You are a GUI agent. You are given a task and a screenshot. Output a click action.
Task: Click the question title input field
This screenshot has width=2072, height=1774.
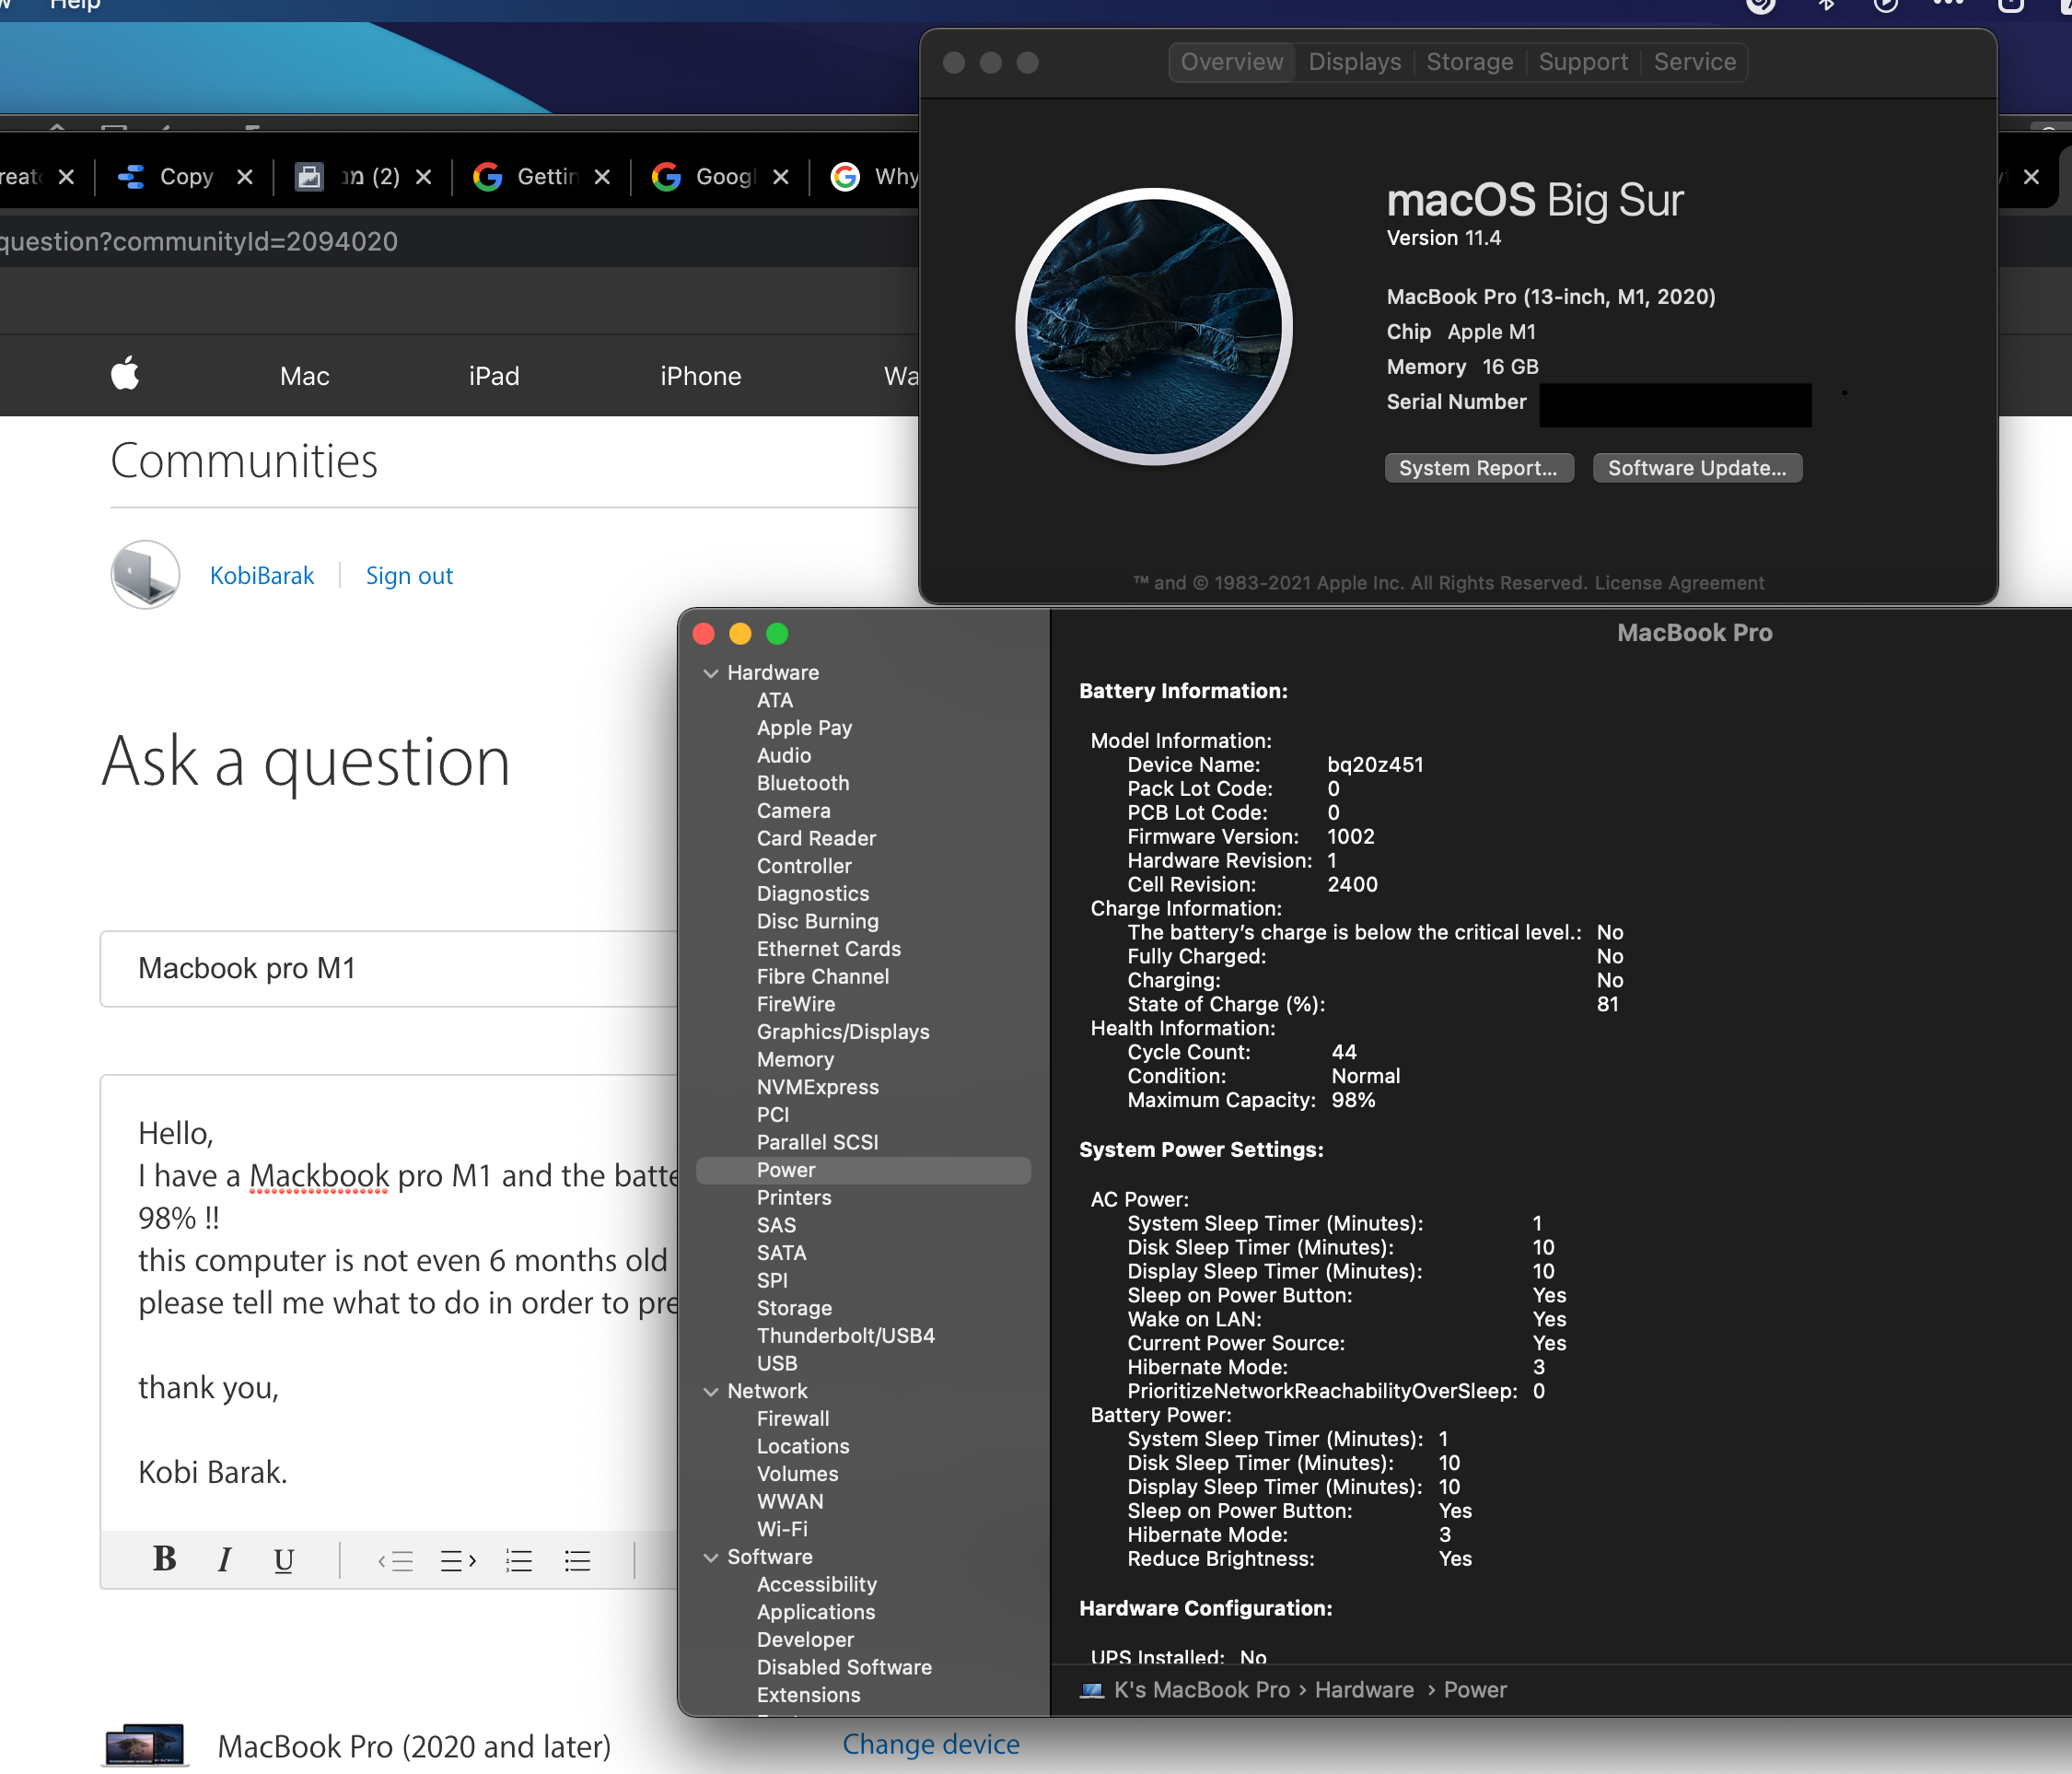point(400,968)
